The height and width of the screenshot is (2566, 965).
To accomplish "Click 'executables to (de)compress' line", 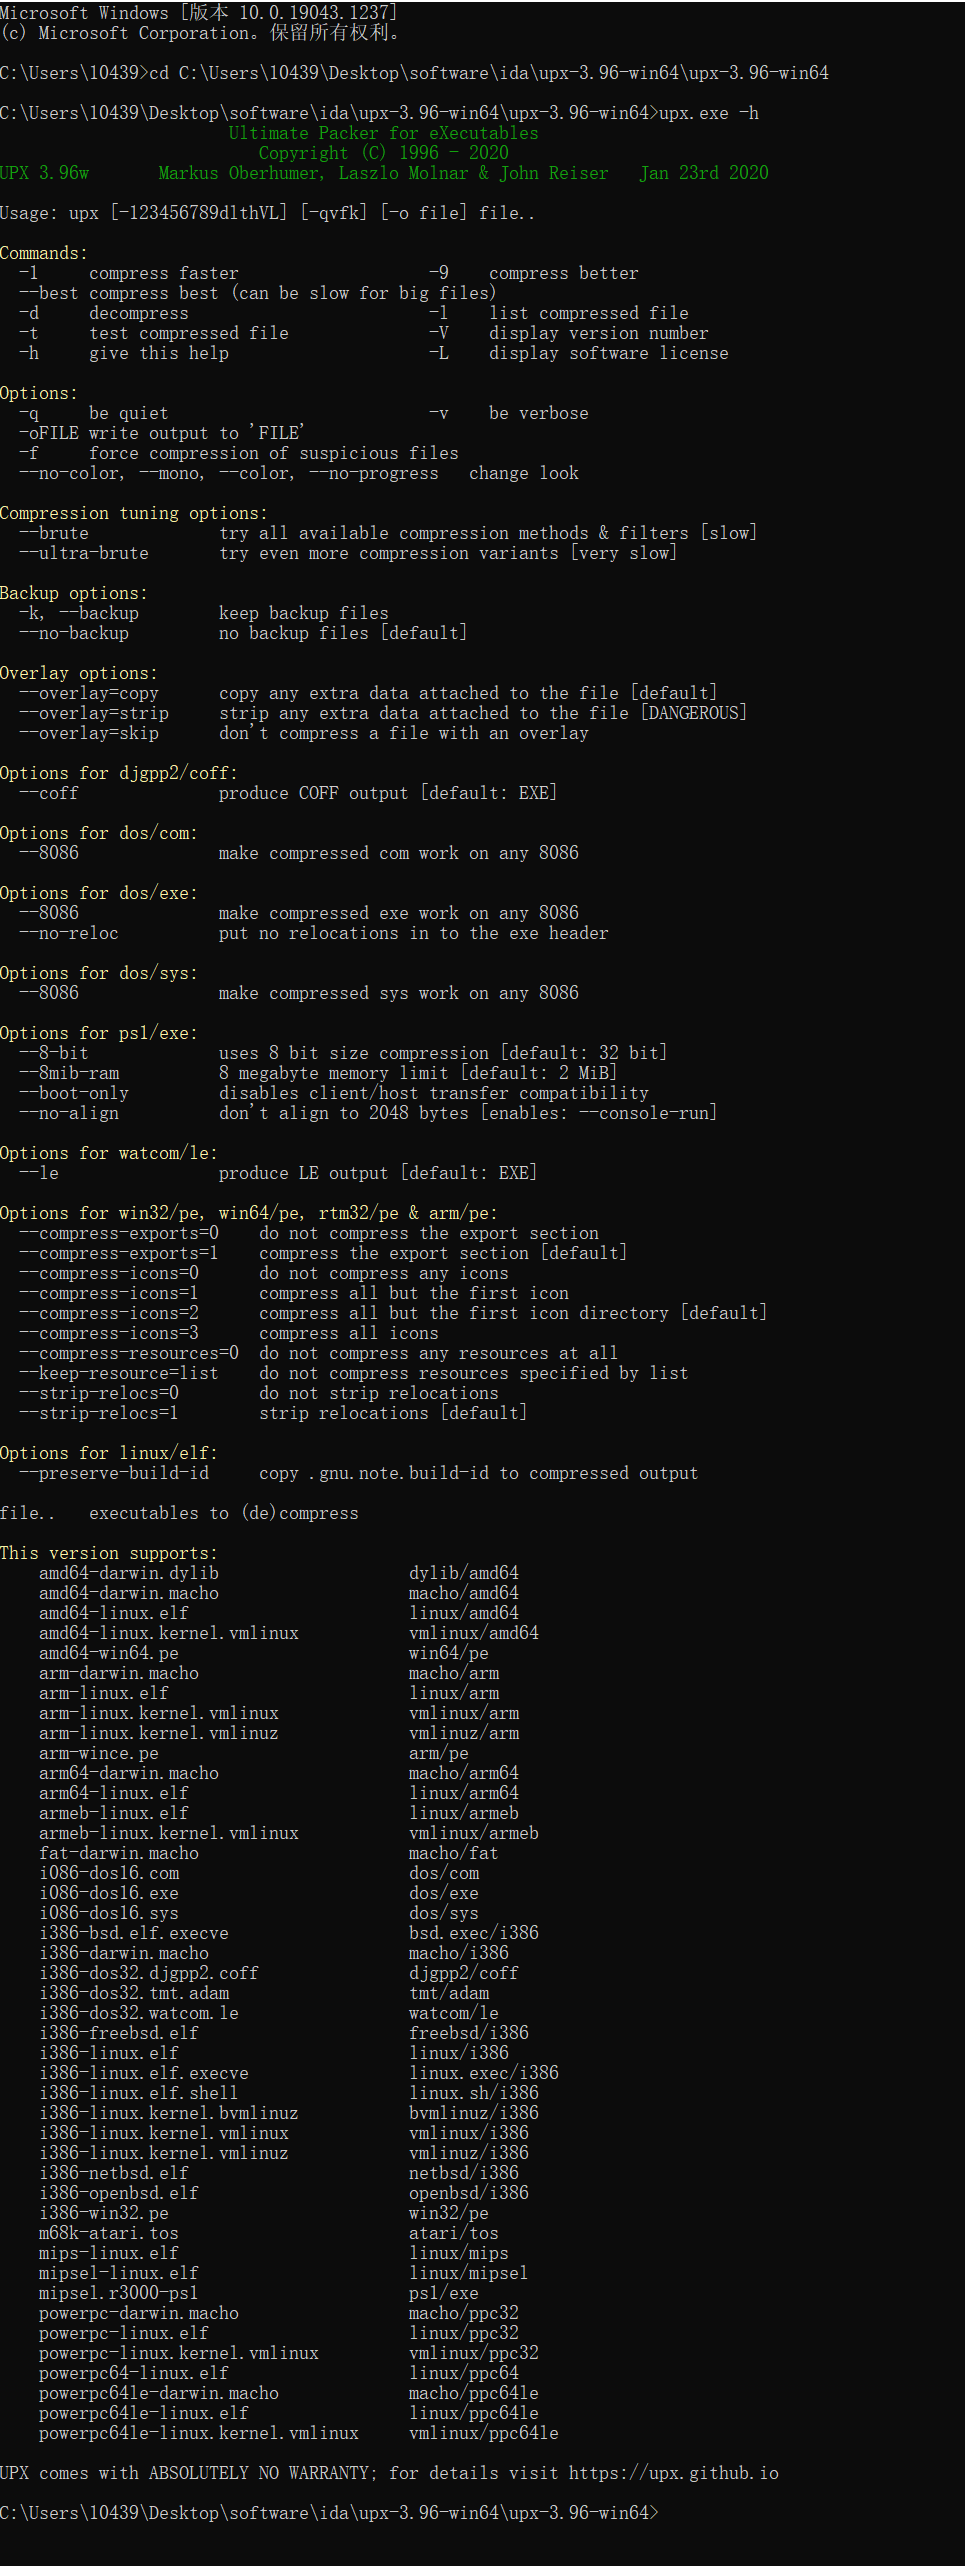I will (224, 1513).
